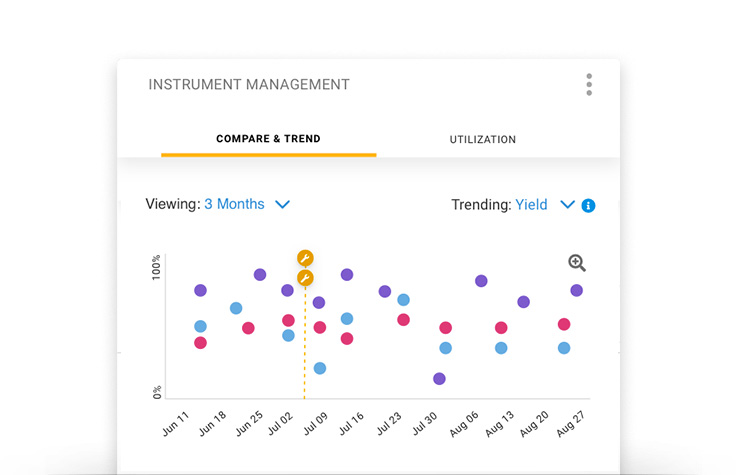The width and height of the screenshot is (736, 475).
Task: Click the magnifier zoom icon on chart
Action: click(x=577, y=263)
